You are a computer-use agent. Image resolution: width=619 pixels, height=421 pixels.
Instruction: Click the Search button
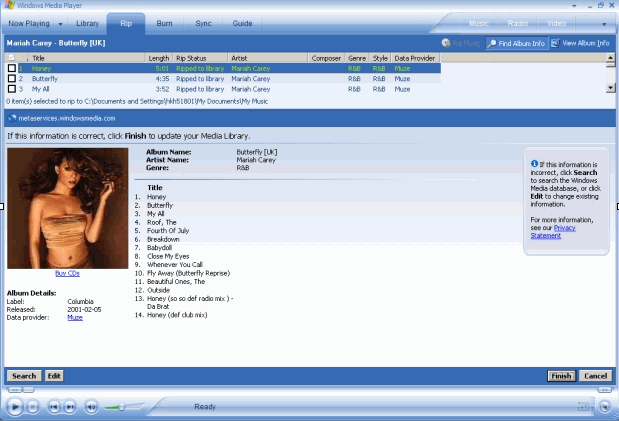coord(24,376)
